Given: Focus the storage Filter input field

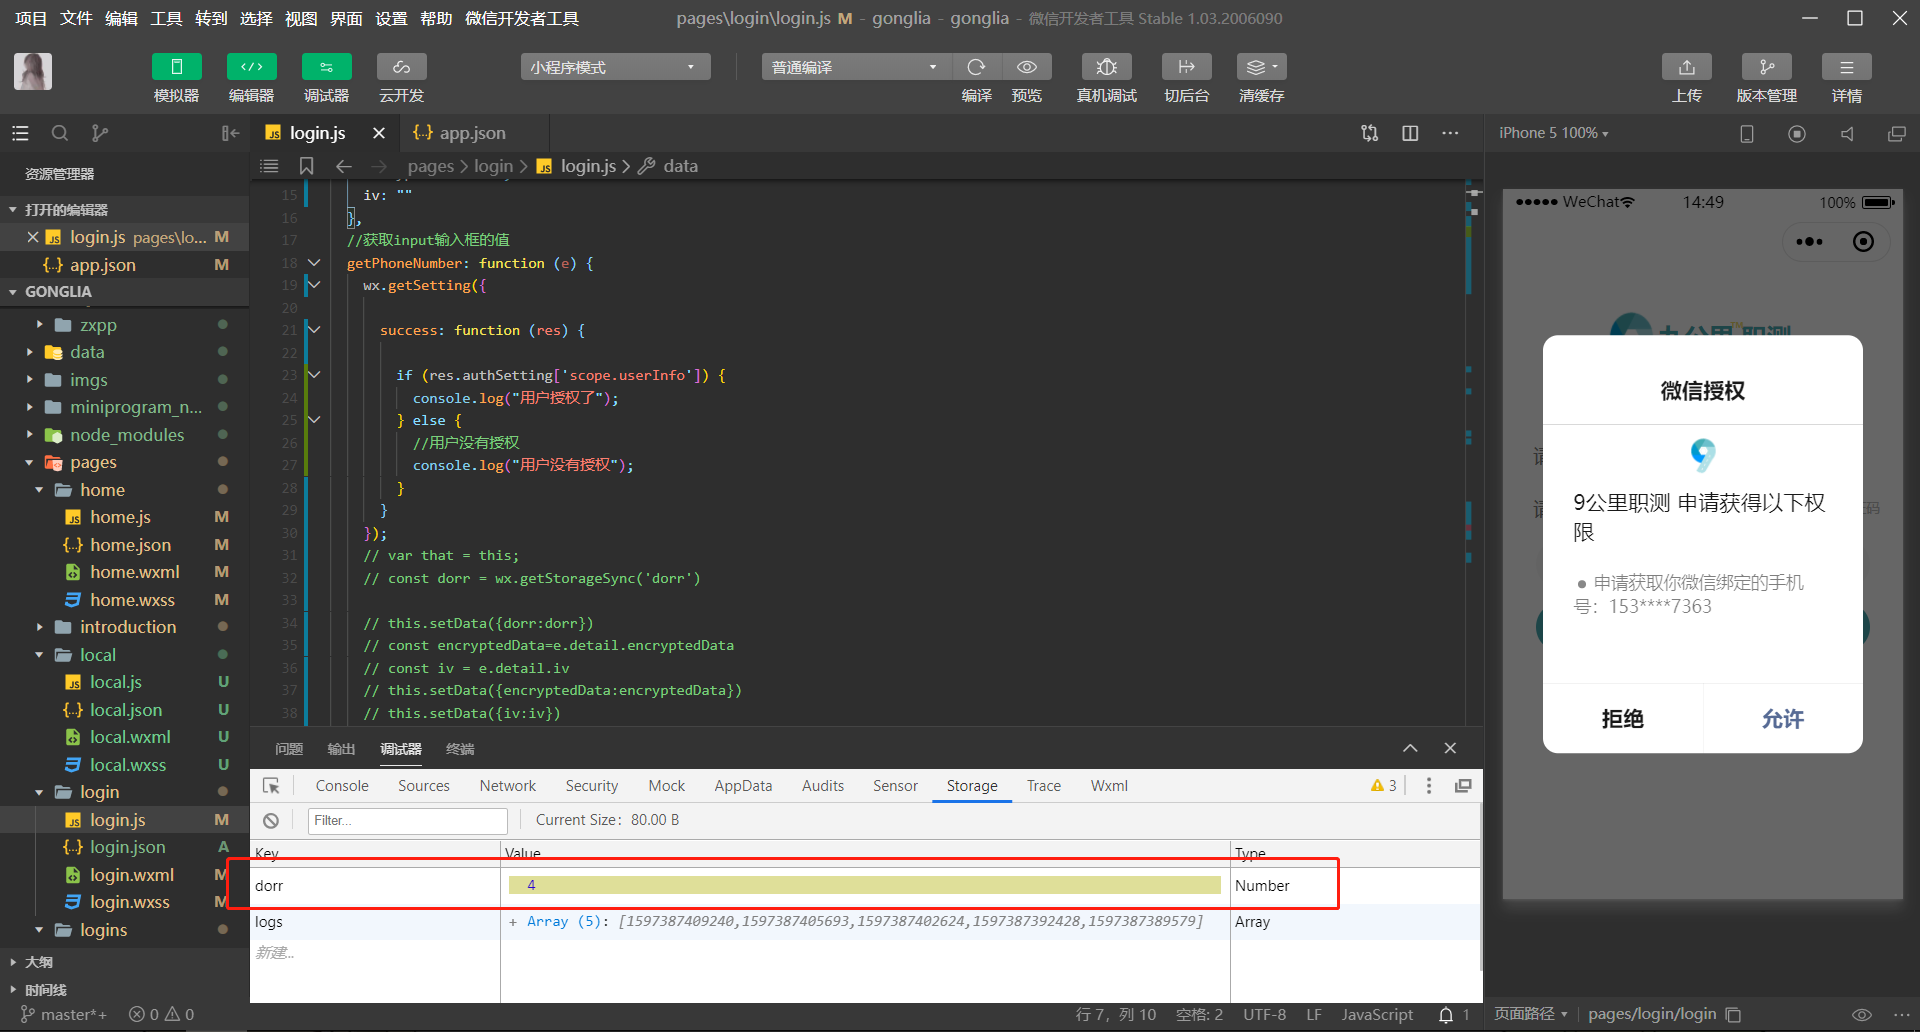Looking at the screenshot, I should (x=408, y=821).
